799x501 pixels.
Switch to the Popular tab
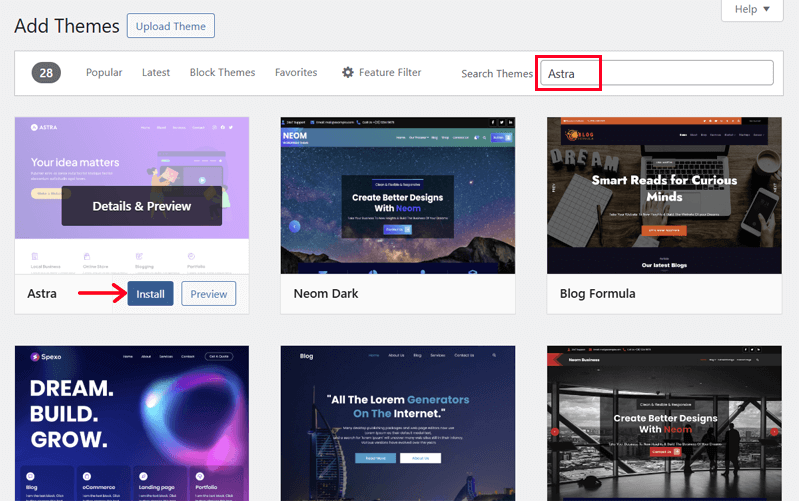(104, 72)
